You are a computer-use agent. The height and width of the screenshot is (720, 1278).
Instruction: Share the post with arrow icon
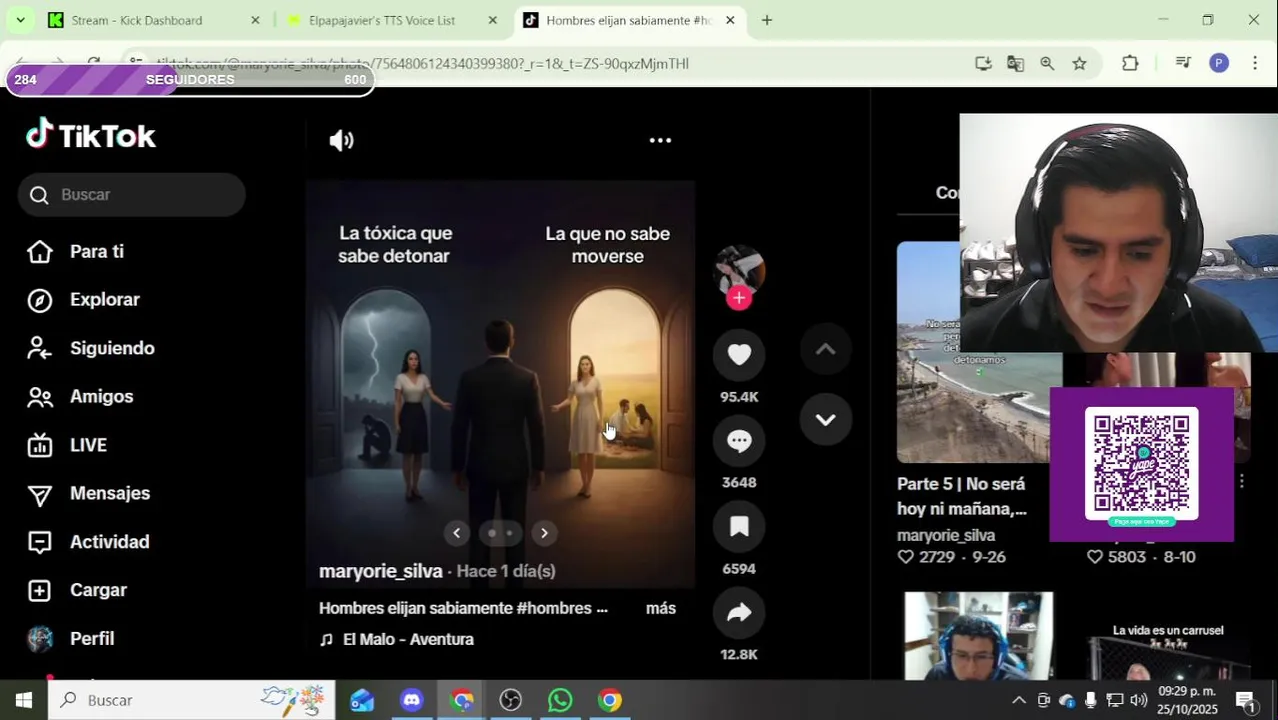point(739,613)
